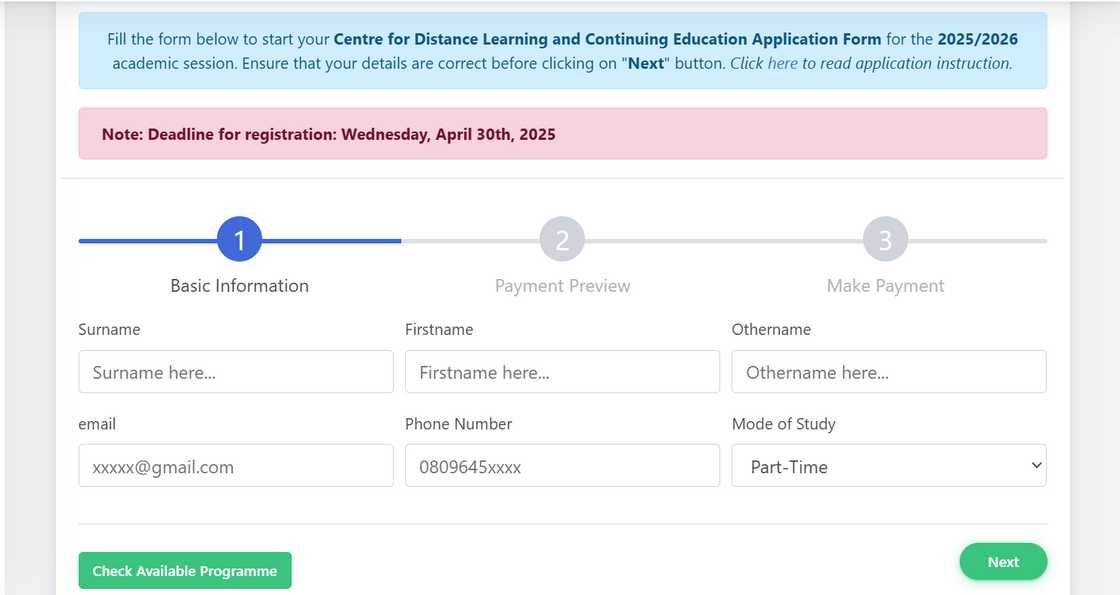Click the 'email' field label text
Screen dimensions: 1120x595
pyautogui.click(x=97, y=424)
